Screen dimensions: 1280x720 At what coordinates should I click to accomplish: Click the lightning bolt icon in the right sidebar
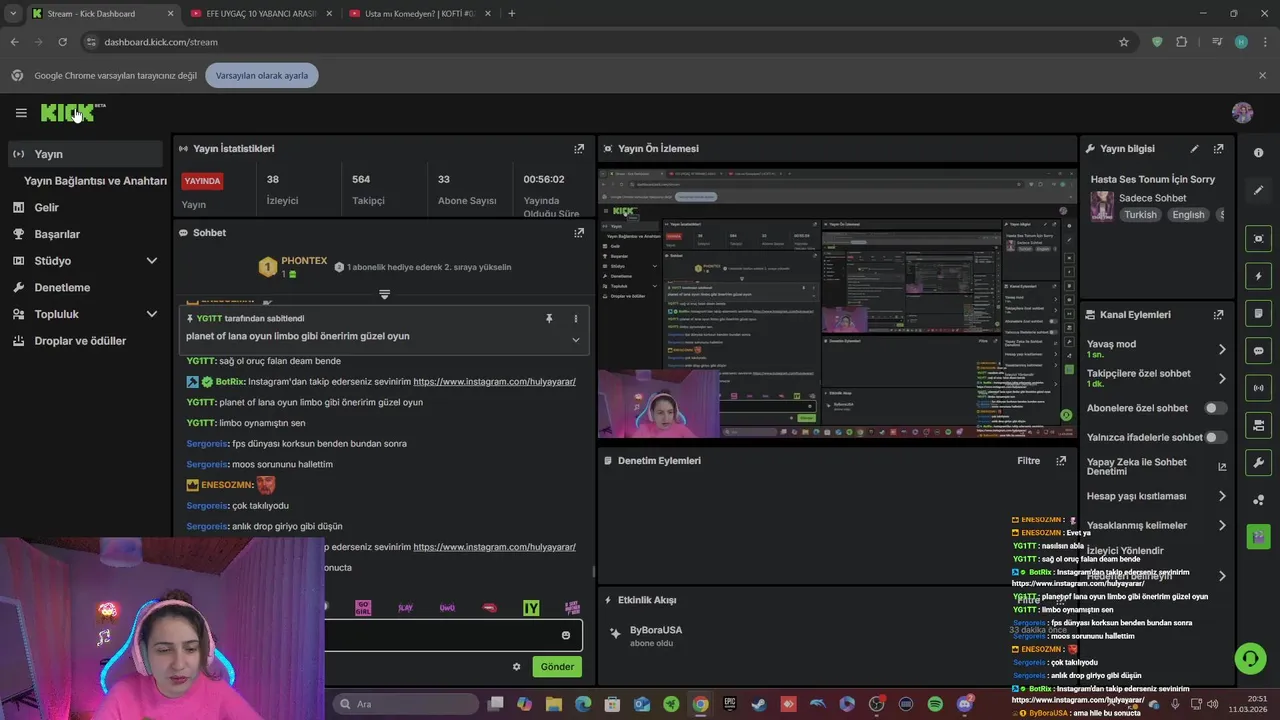click(1258, 276)
